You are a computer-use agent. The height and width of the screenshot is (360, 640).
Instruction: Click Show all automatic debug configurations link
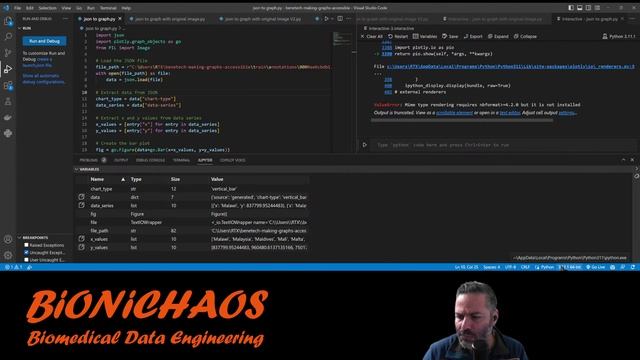click(x=43, y=79)
